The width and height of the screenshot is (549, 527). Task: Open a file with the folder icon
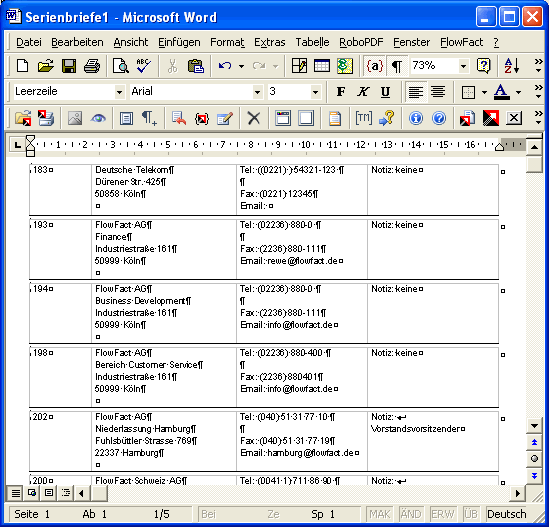46,66
